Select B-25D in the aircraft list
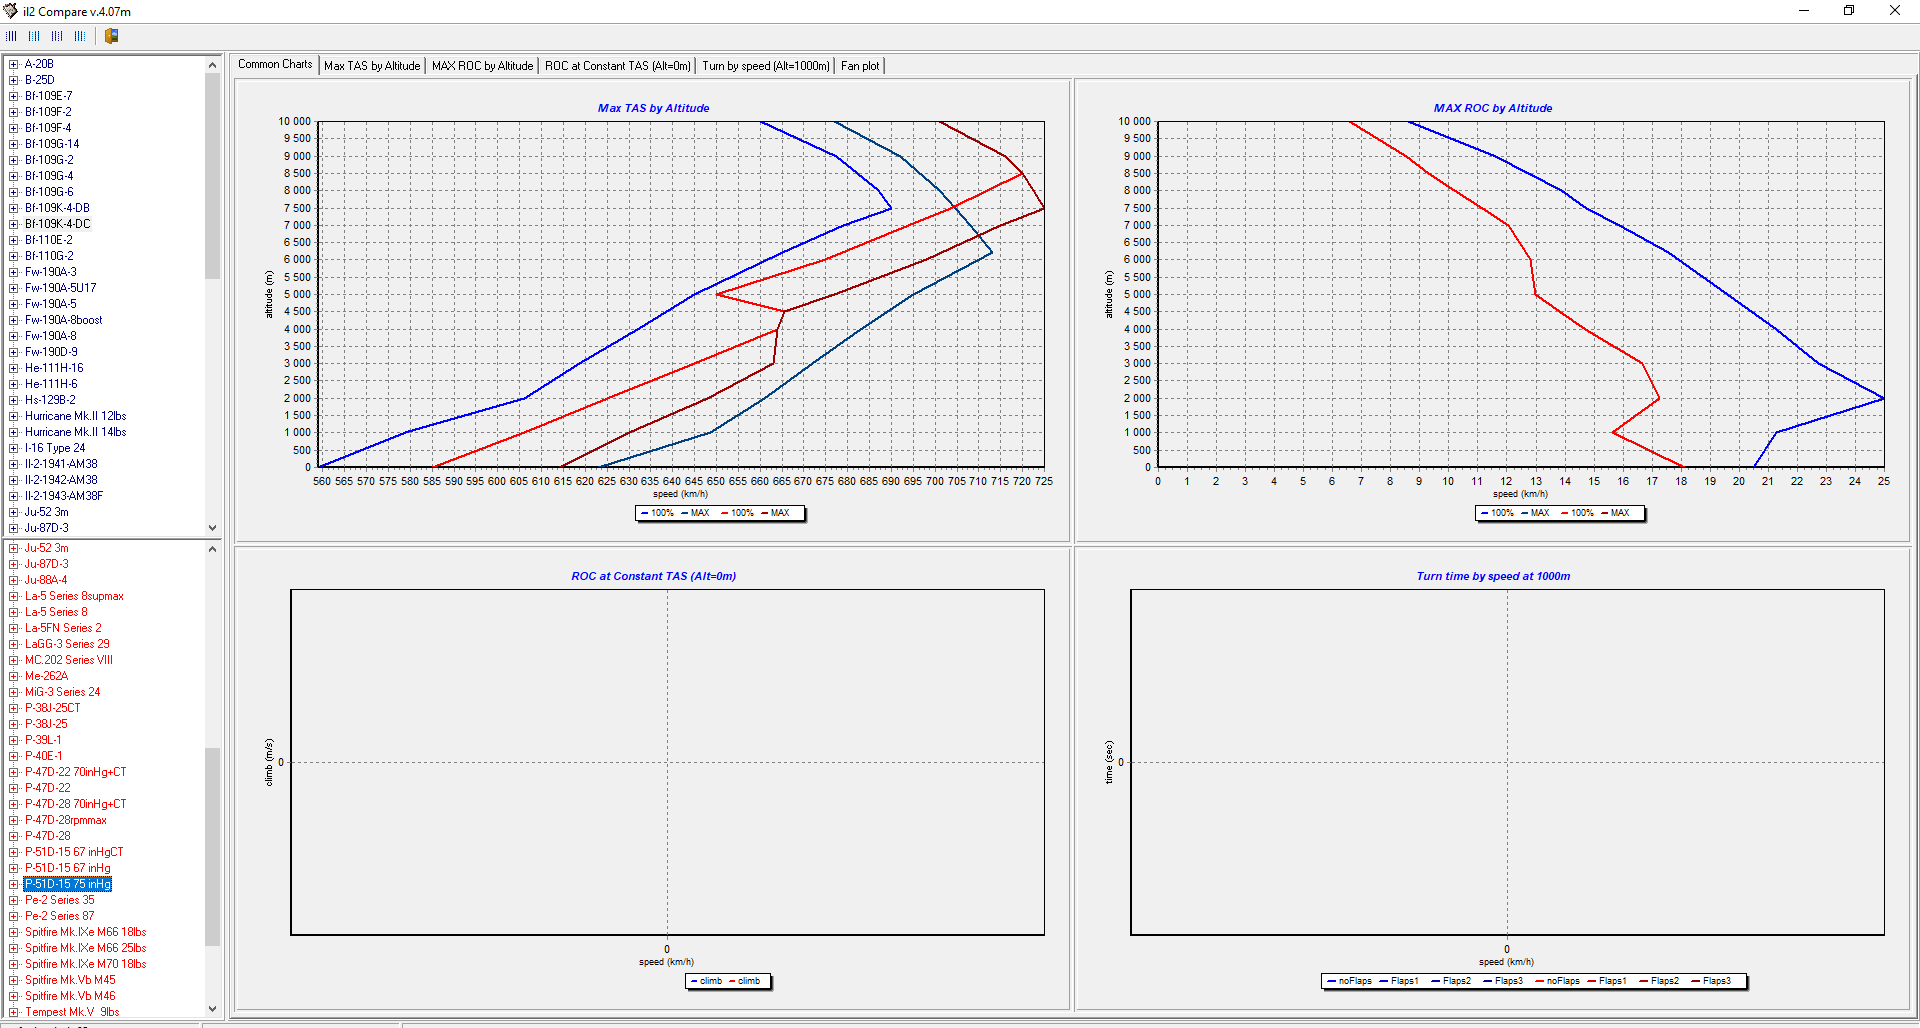 pos(40,80)
